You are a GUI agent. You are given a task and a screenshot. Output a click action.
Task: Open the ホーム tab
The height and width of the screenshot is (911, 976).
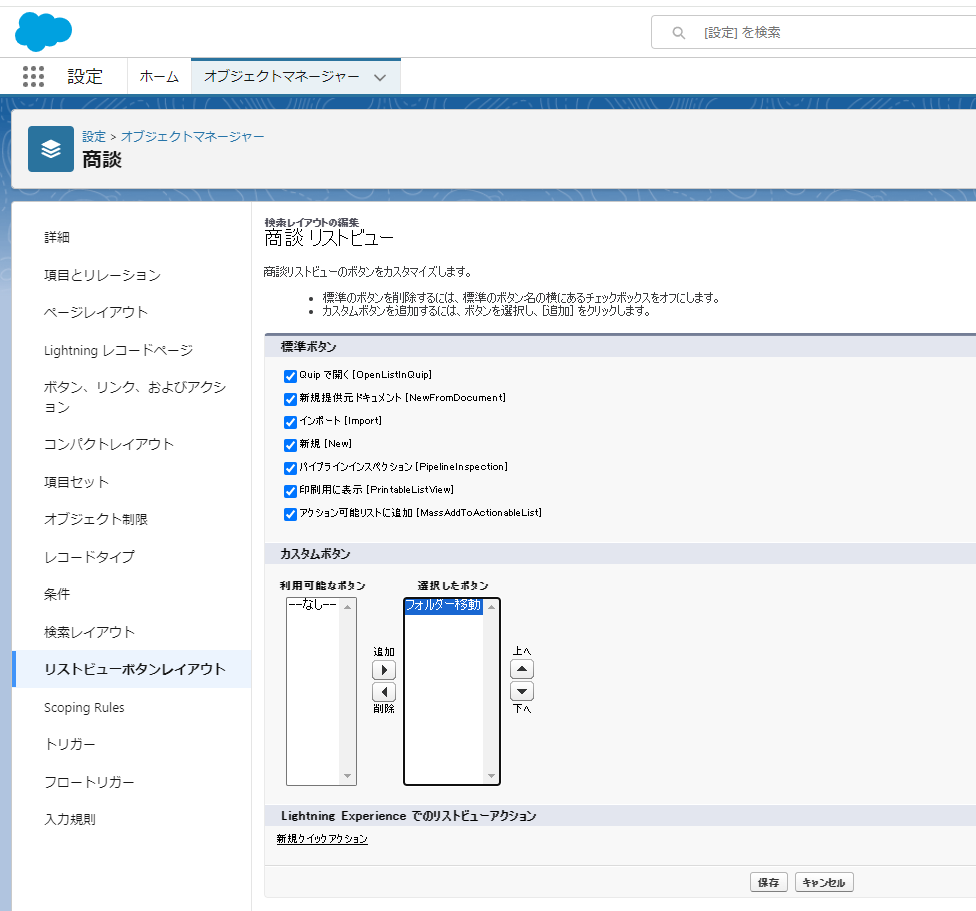coord(159,77)
